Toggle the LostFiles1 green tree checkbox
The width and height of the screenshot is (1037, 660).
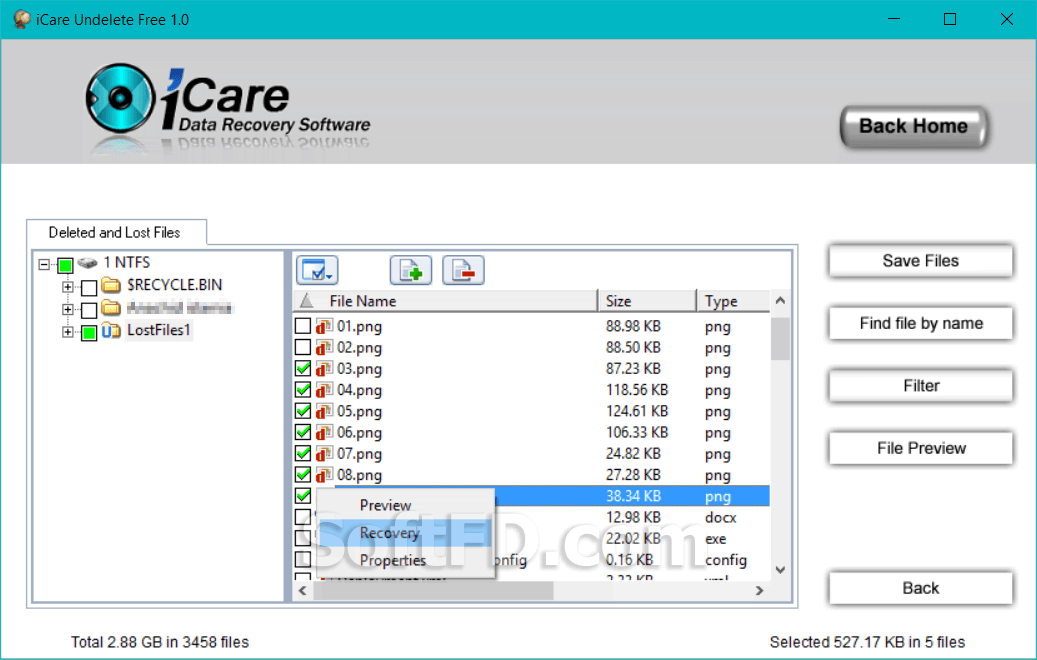pos(89,332)
